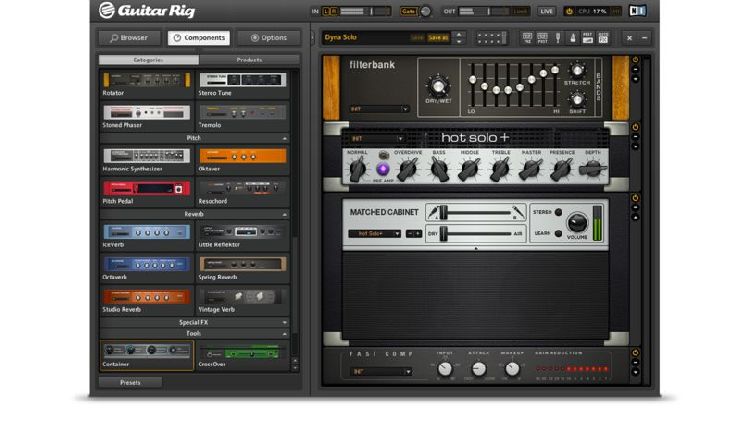Screen dimensions: 750x426
Task: Select the Rotator component
Action: pos(147,84)
